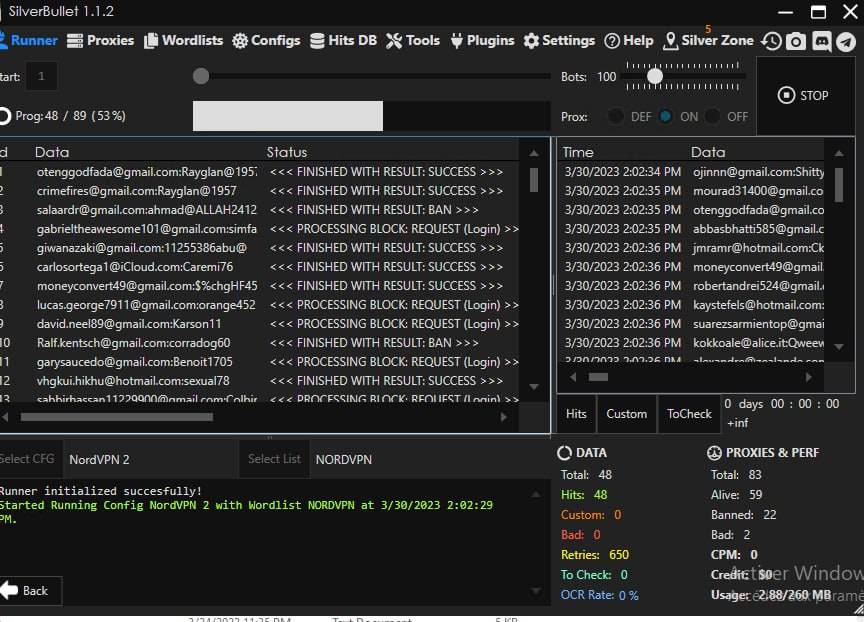Click the history clock icon in the top bar
The width and height of the screenshot is (864, 622).
(771, 41)
